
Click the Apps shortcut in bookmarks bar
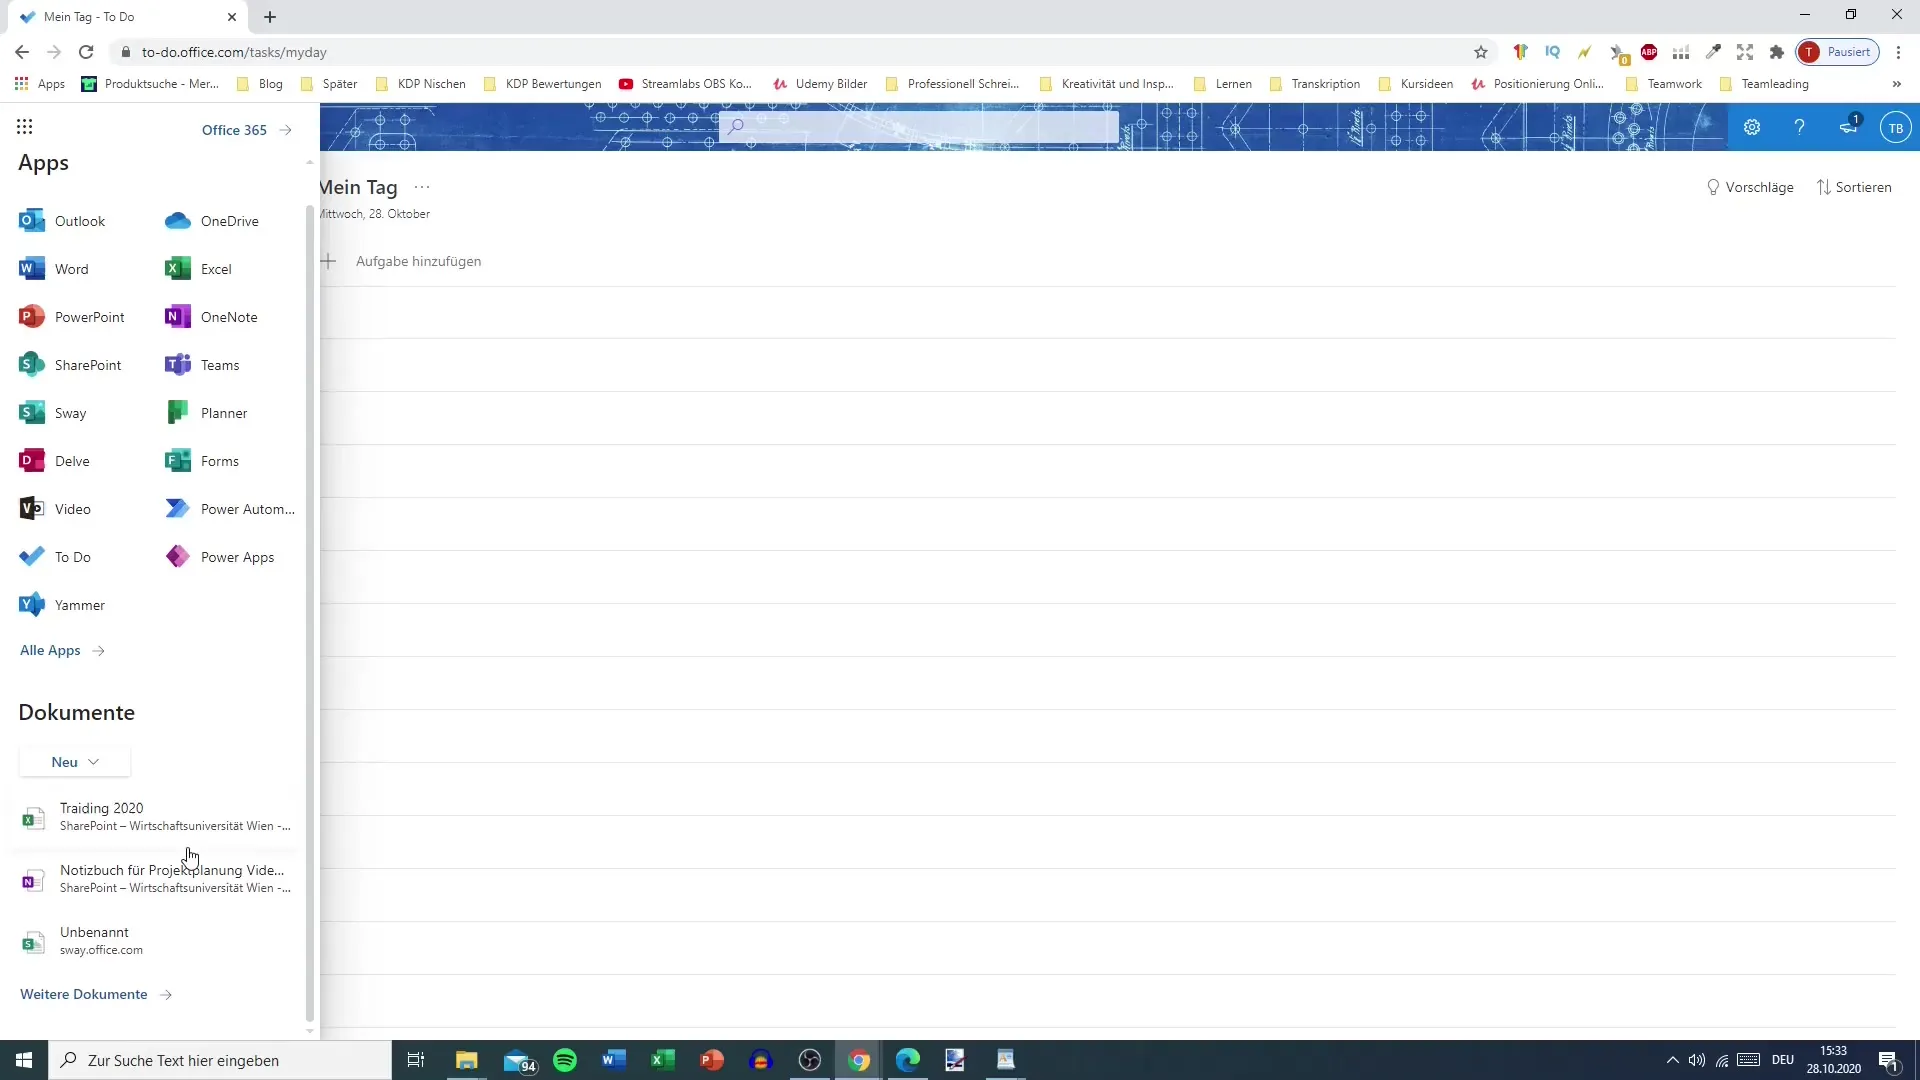point(40,84)
